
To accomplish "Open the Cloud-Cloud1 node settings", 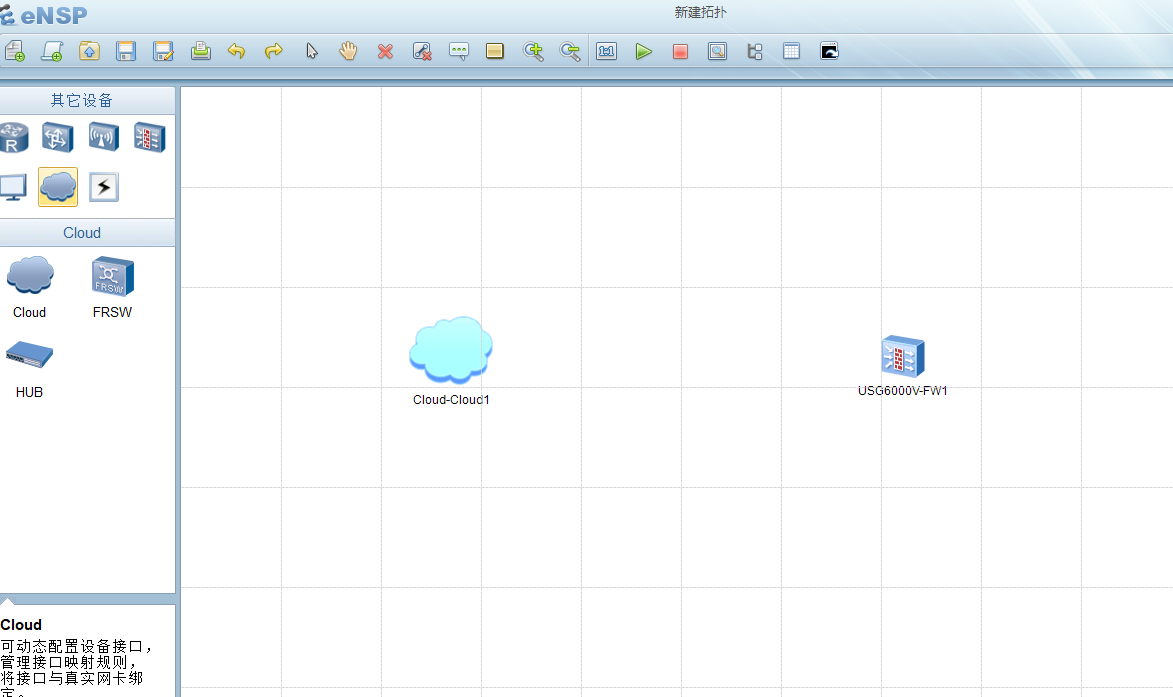I will coord(450,348).
